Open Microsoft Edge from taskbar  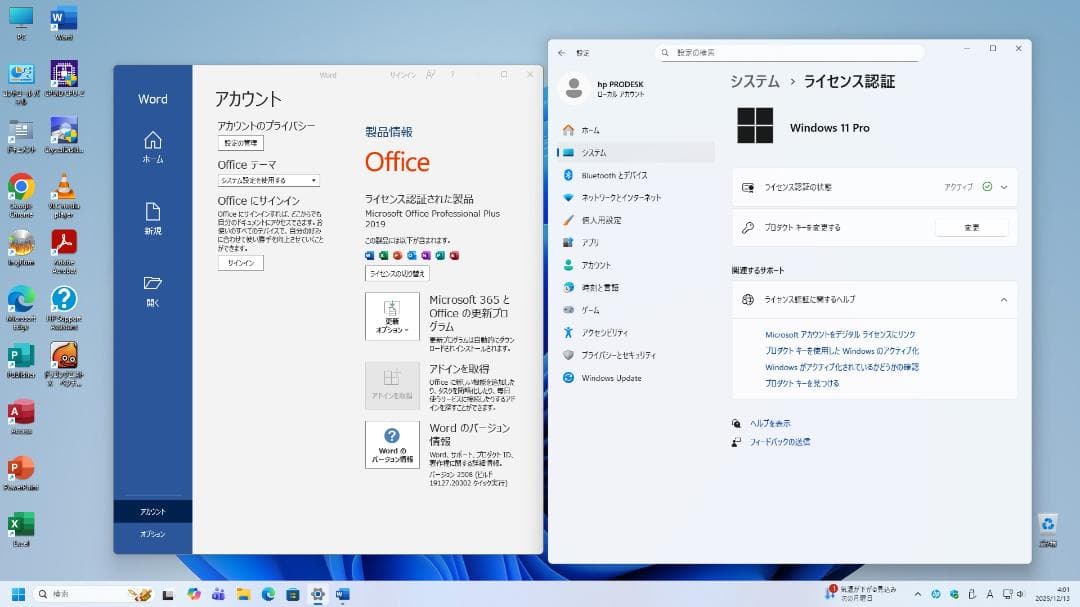(x=268, y=595)
